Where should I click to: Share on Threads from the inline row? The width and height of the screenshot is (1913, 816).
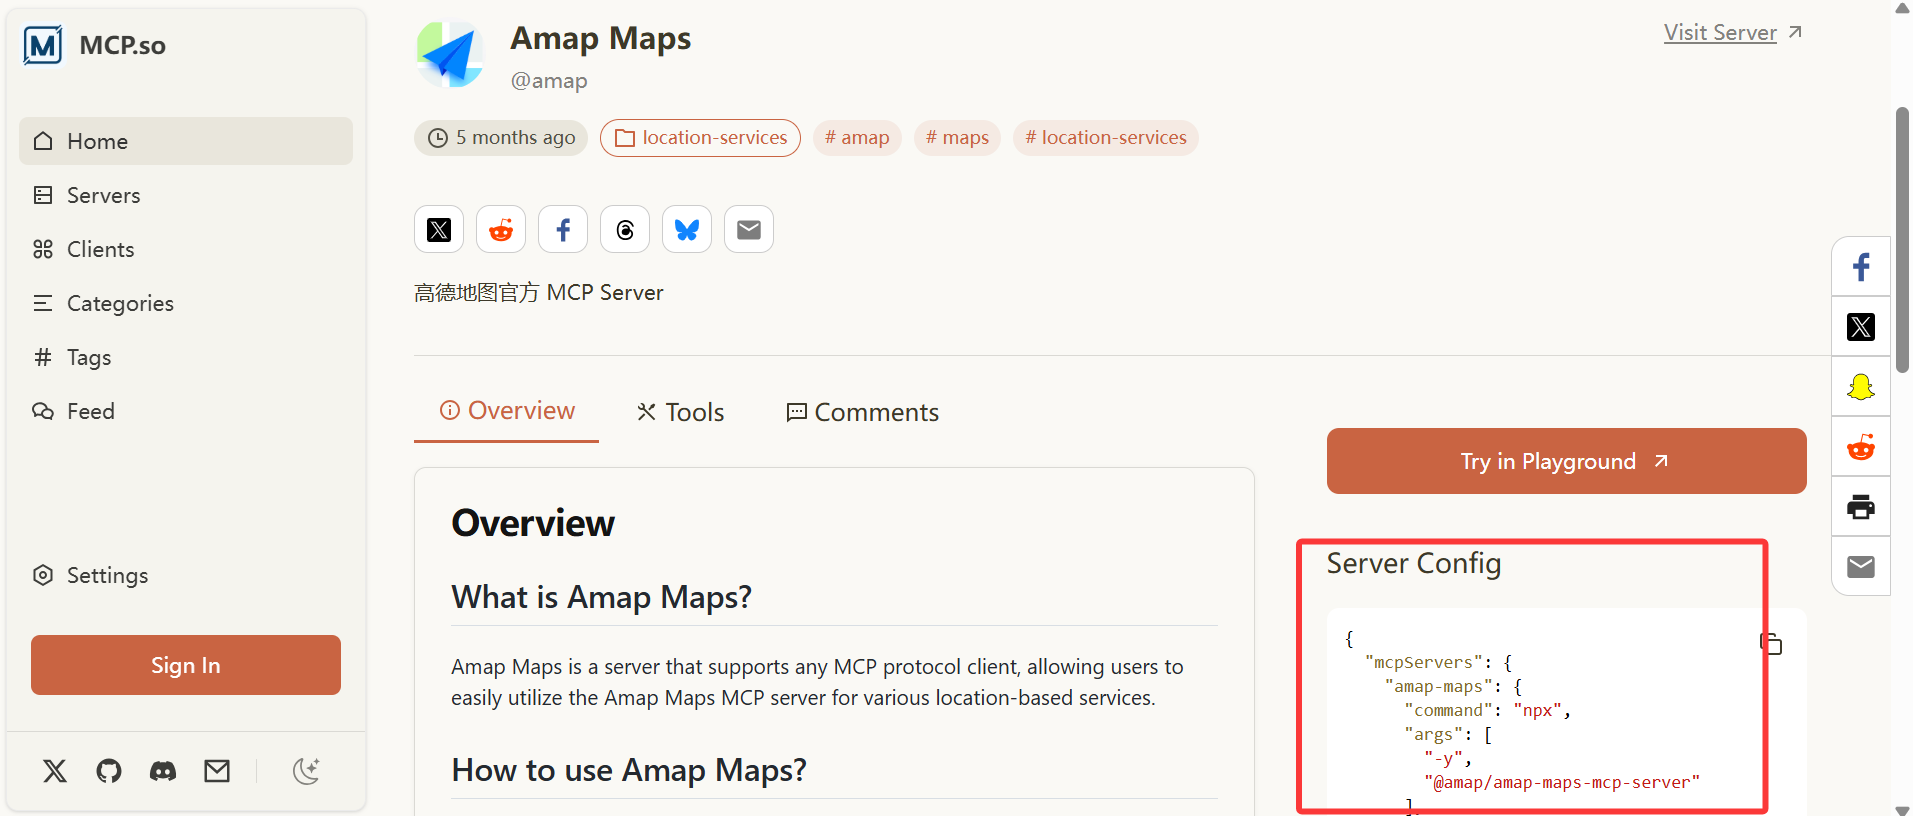tap(625, 230)
